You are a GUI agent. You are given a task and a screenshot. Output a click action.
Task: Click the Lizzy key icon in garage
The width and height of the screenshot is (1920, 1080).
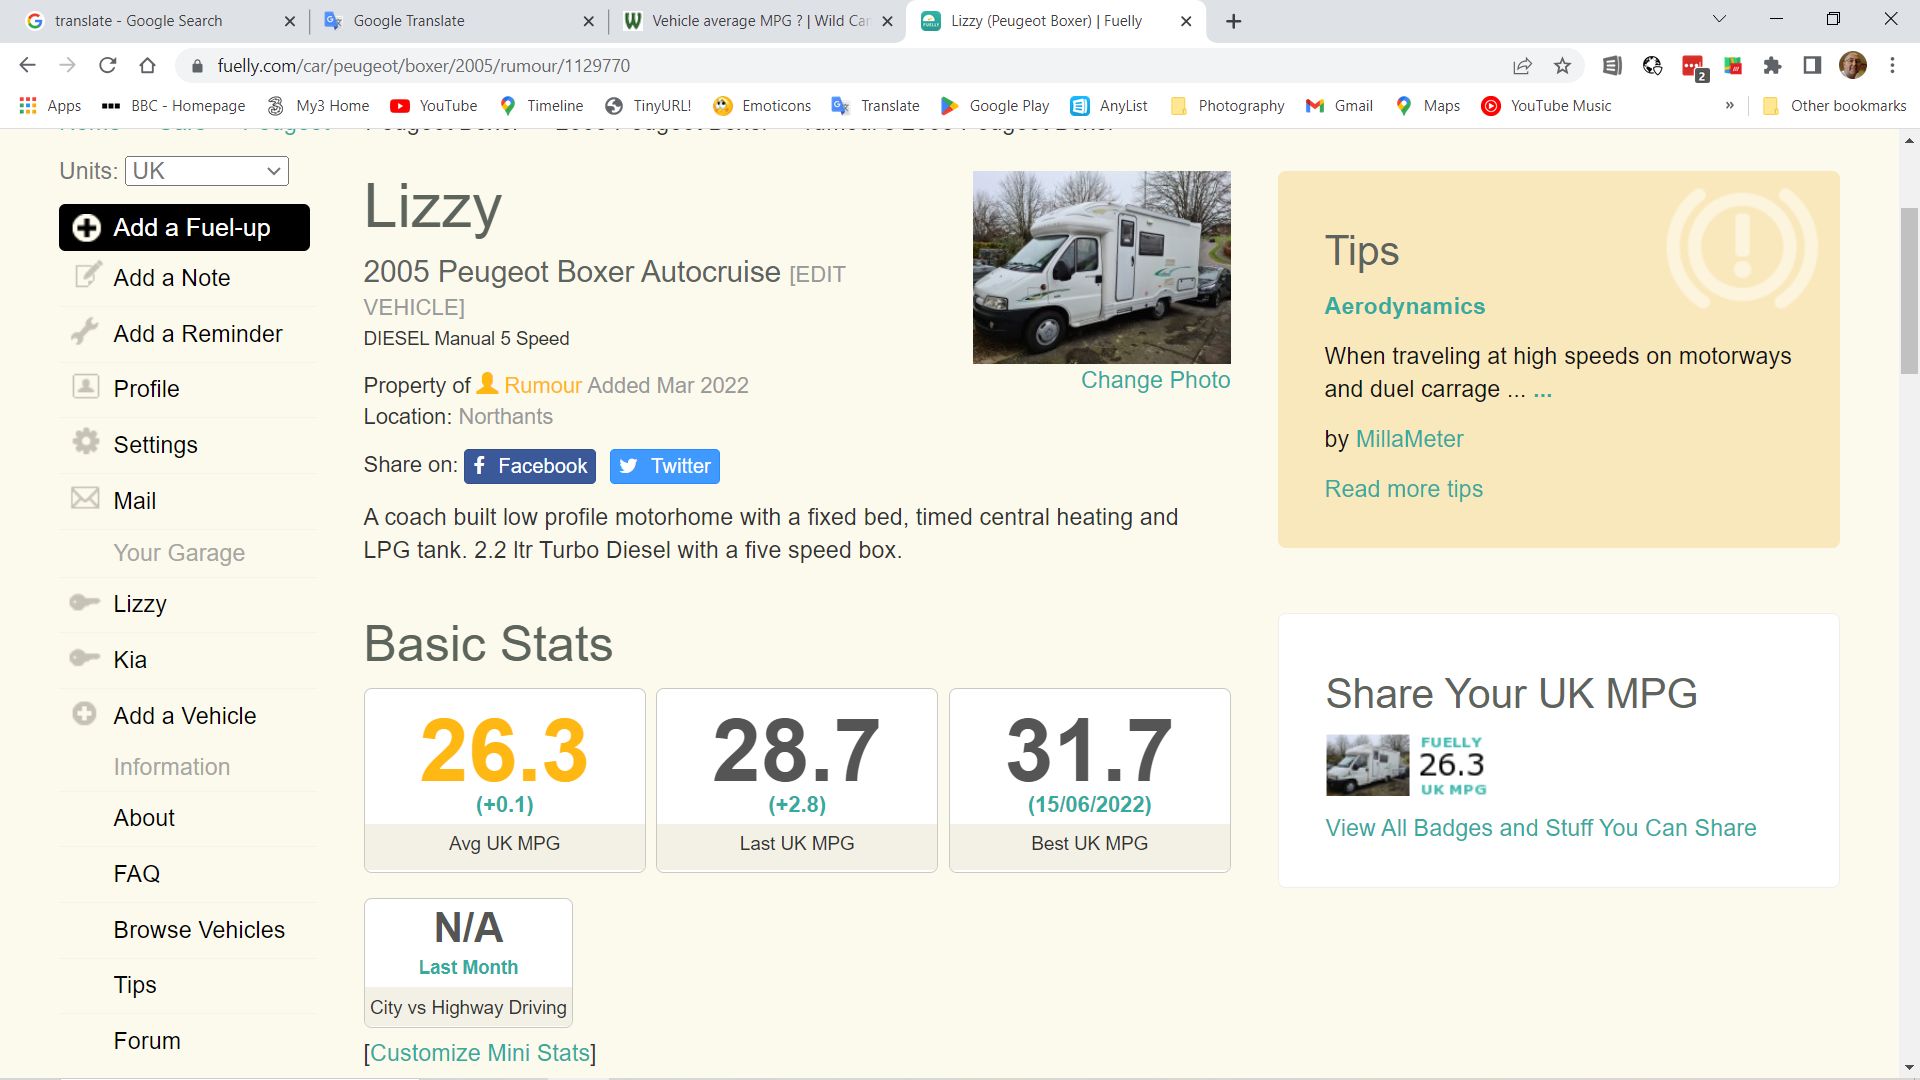84,602
